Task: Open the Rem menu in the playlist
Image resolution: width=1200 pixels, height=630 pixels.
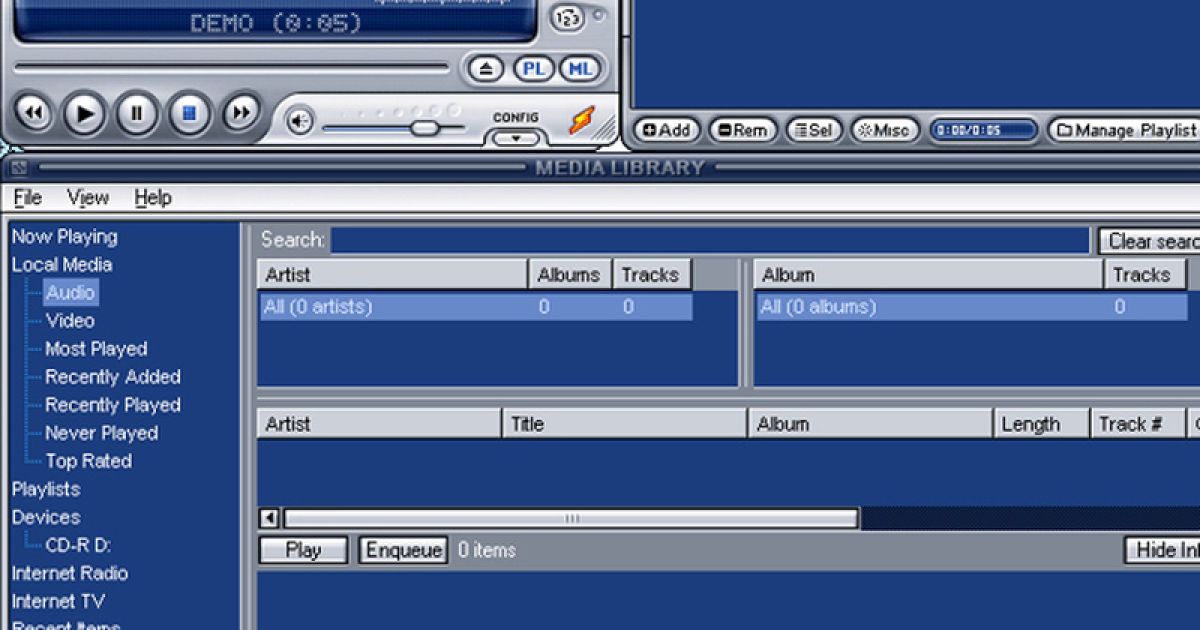Action: pyautogui.click(x=742, y=130)
